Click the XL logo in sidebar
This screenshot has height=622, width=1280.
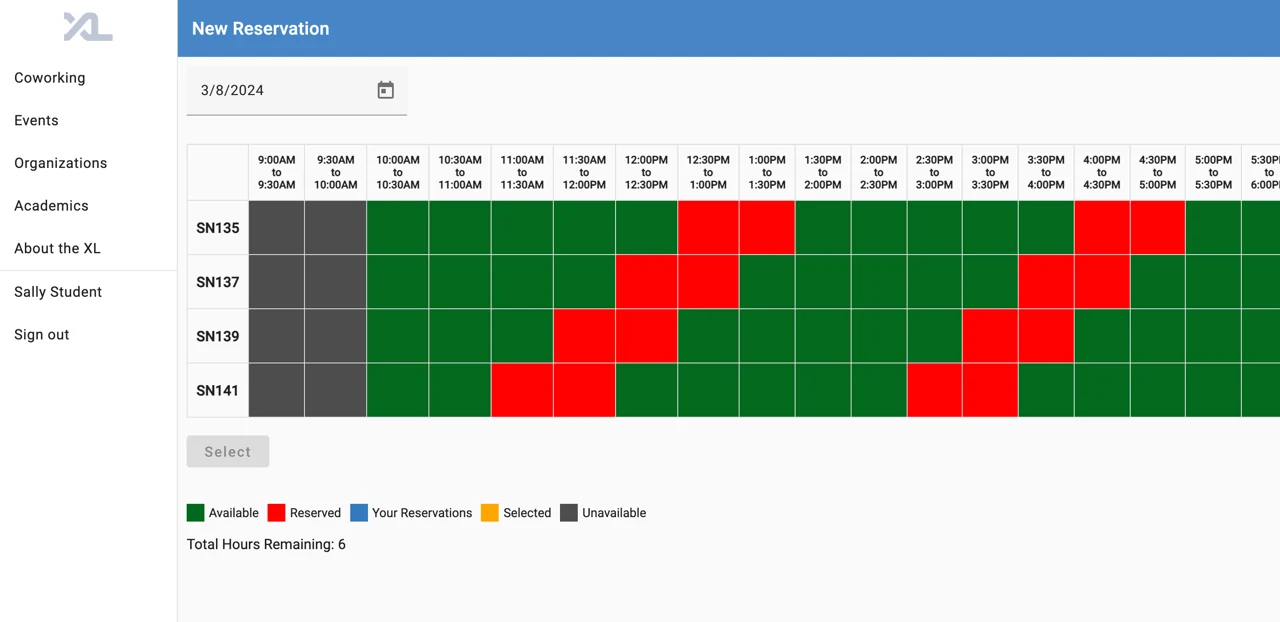[x=88, y=27]
